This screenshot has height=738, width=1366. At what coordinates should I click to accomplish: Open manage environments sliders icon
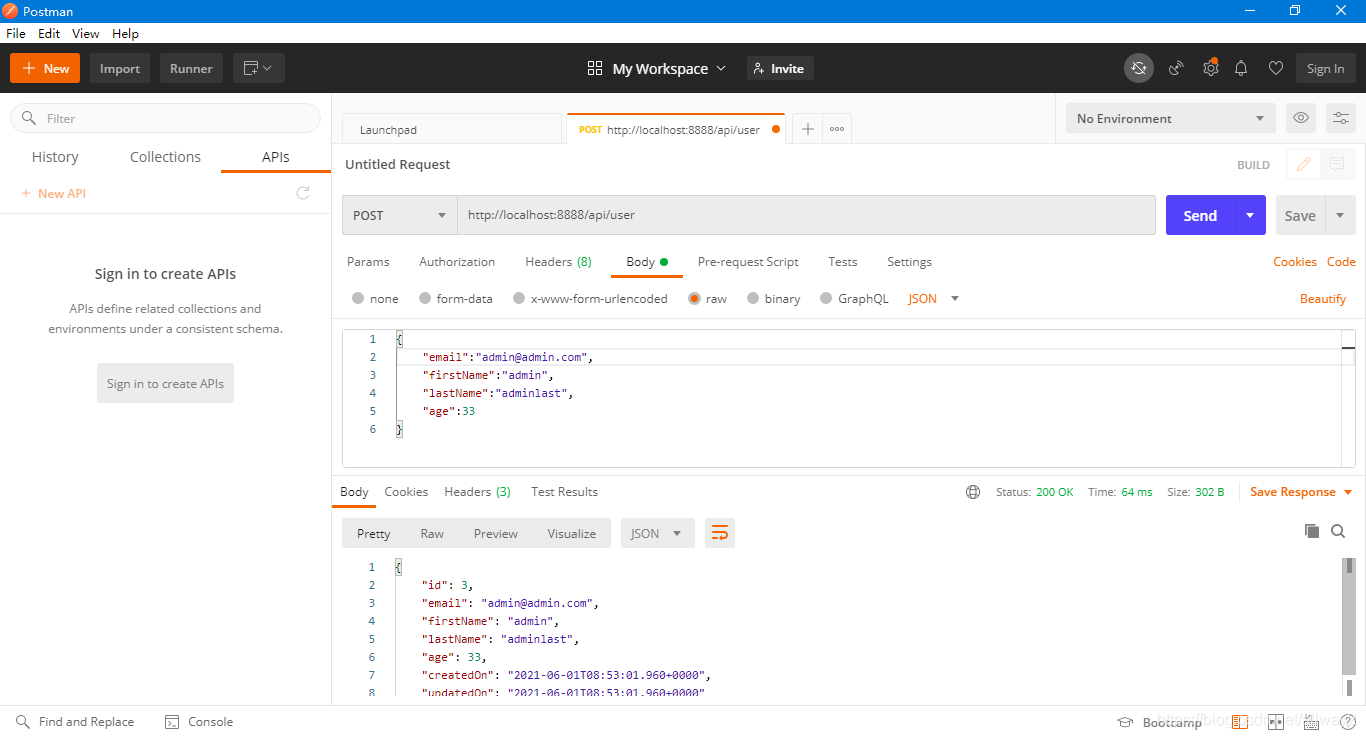tap(1340, 118)
